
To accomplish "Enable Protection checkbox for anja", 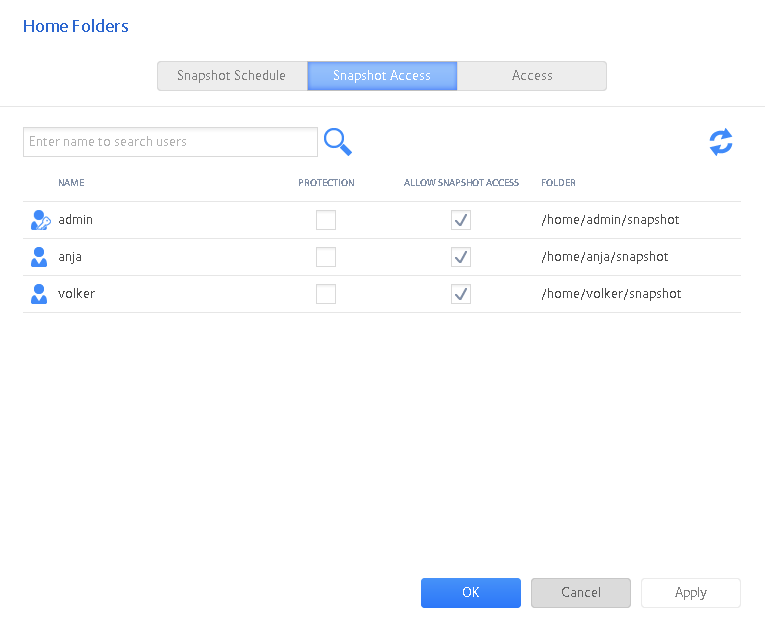I will click(x=326, y=257).
